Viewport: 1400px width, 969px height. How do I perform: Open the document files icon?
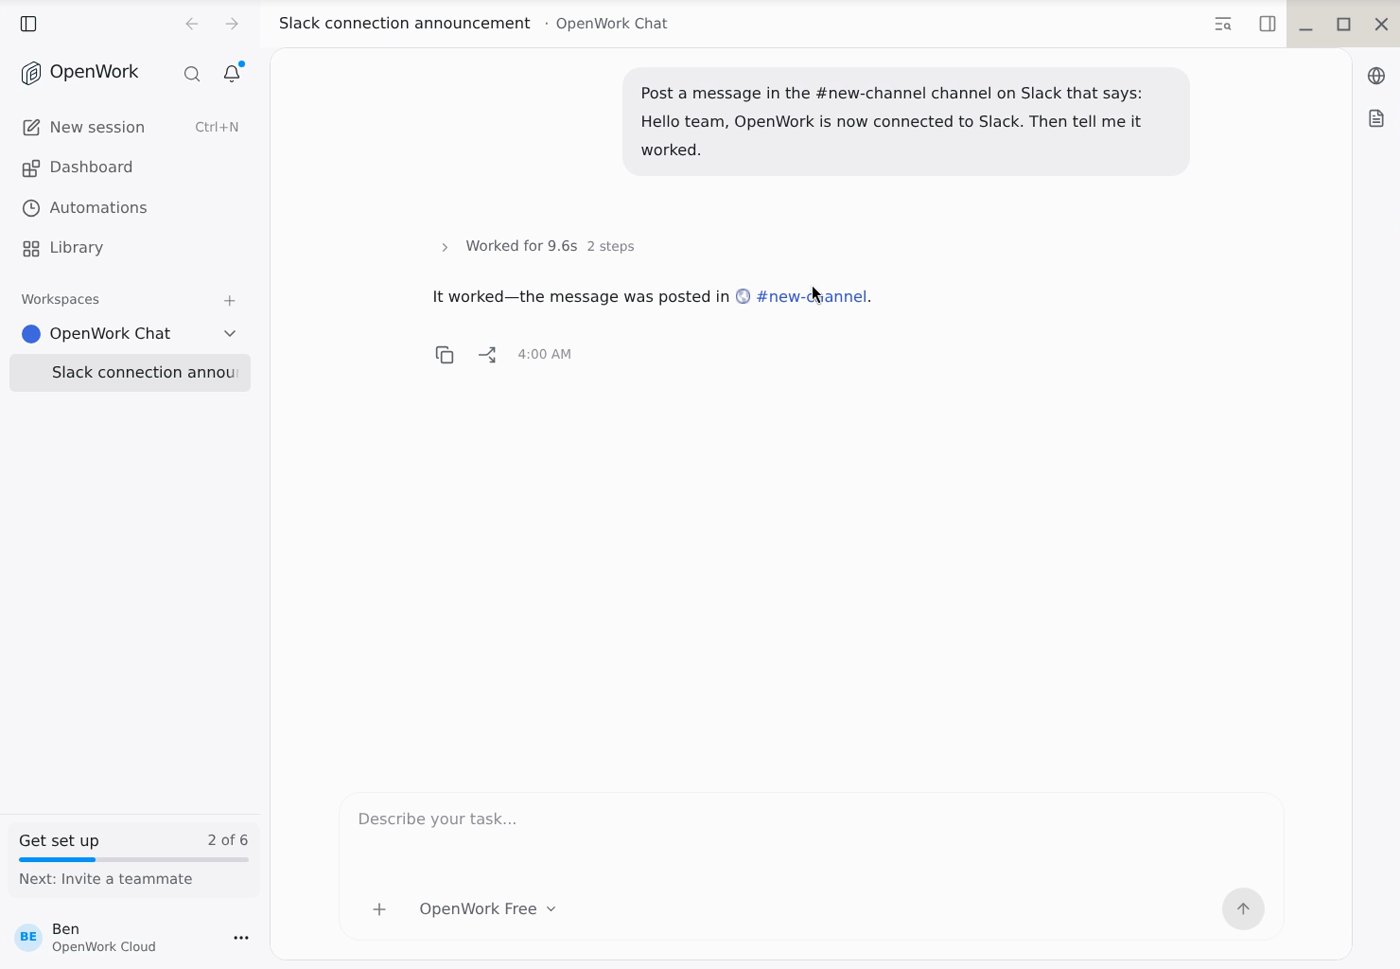click(1377, 119)
